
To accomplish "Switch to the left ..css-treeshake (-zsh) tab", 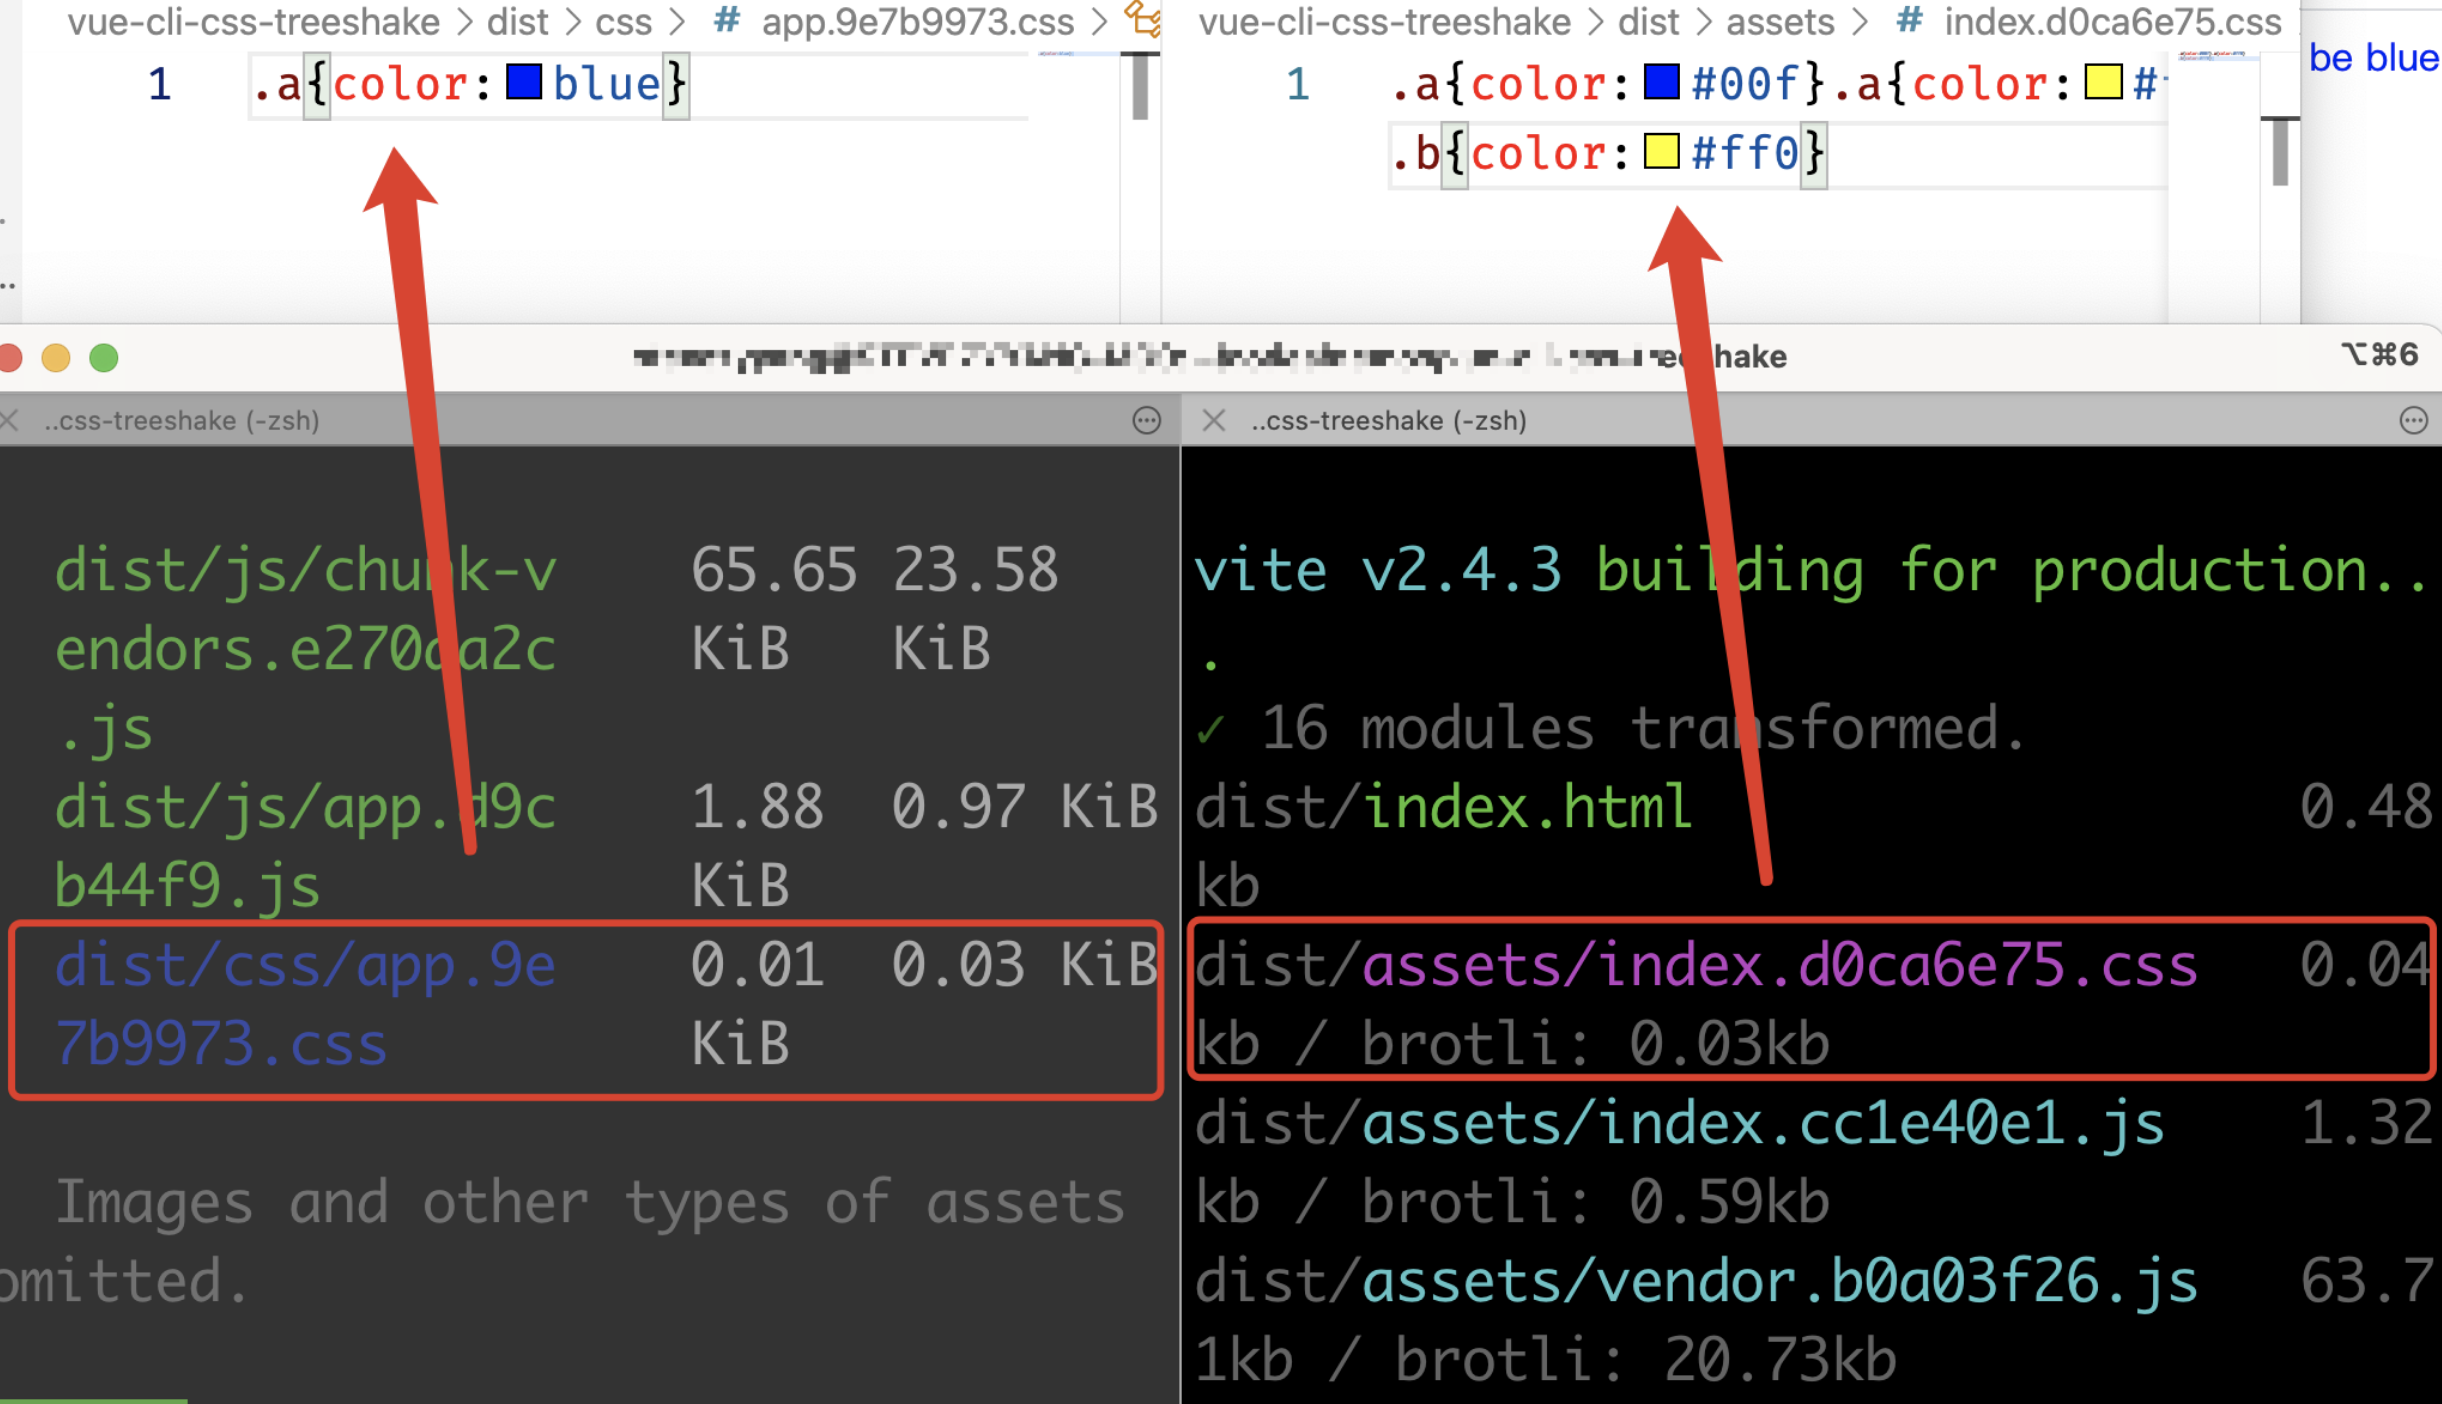I will coord(182,421).
